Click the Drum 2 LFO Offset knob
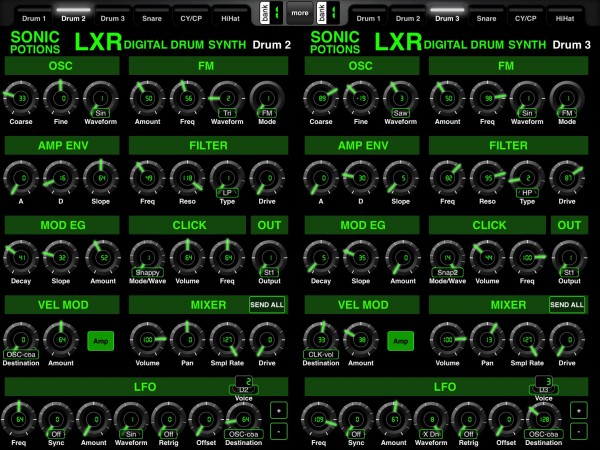This screenshot has height=450, width=600. [206, 420]
